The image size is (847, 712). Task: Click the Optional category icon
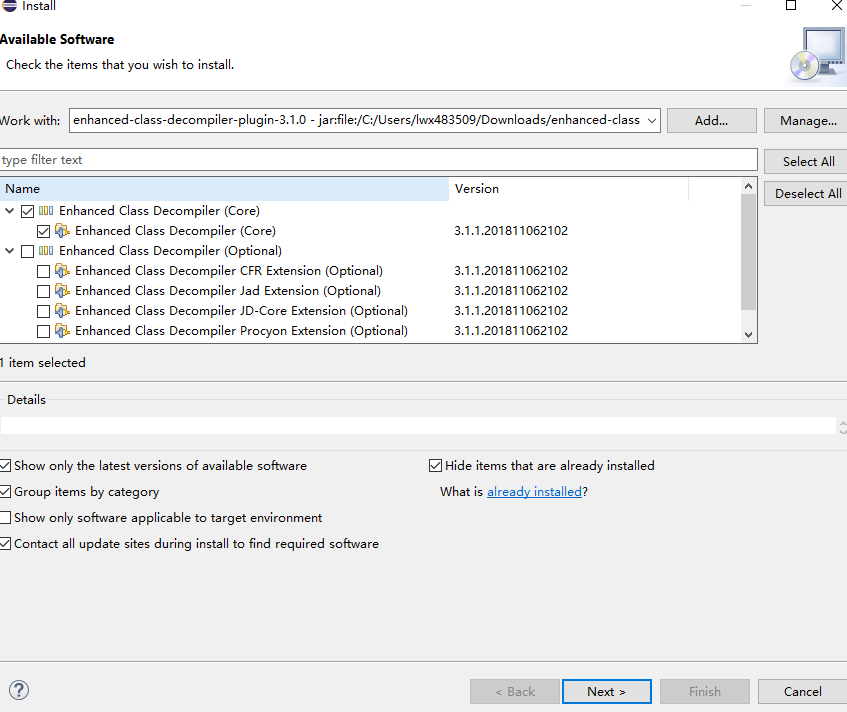tap(46, 251)
